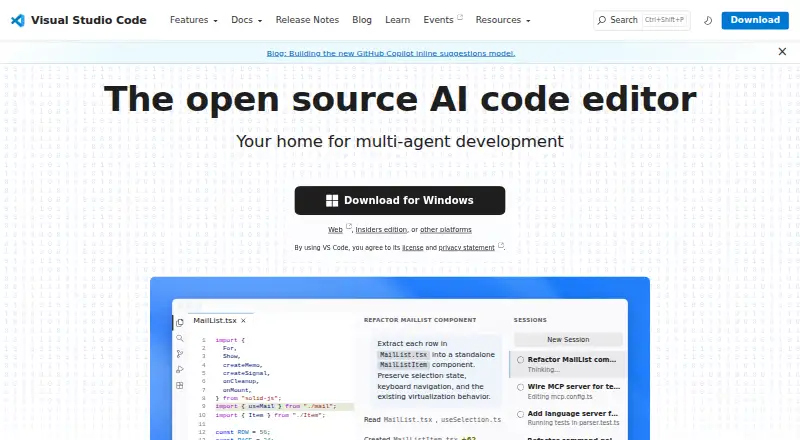Image resolution: width=800 pixels, height=440 pixels.
Task: Click the Run and Debug icon in sidebar
Action: 180,370
